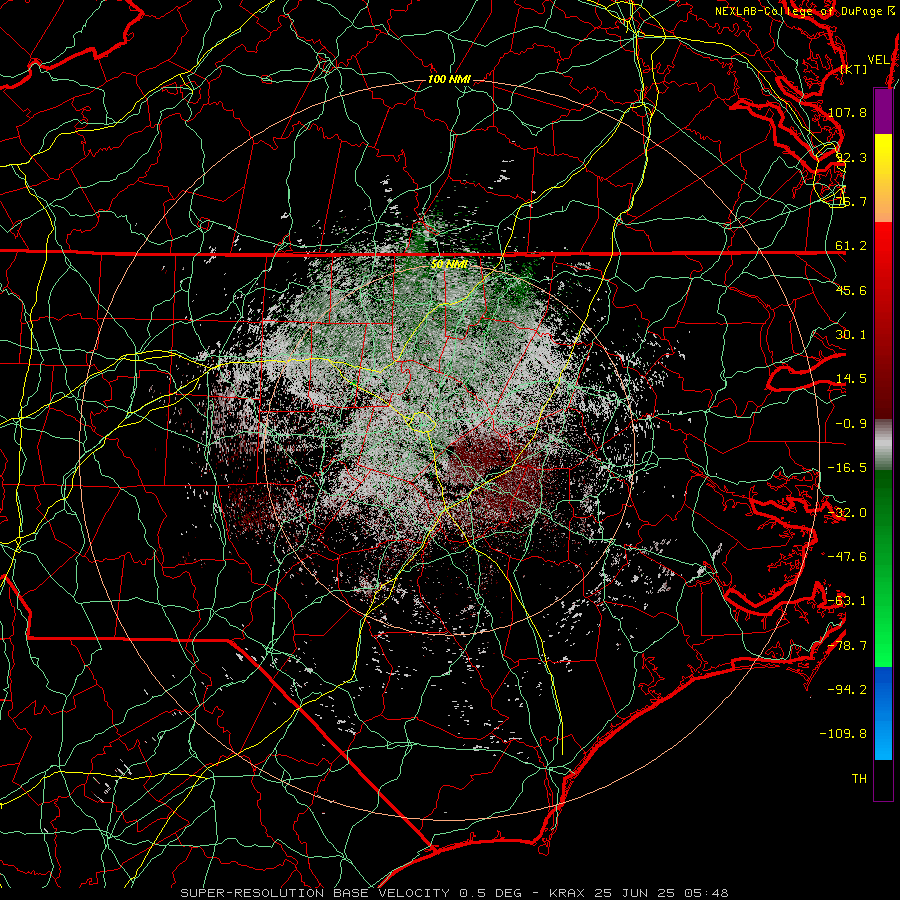Select the 50 NMI range ring label
Screen dimensions: 900x900
pyautogui.click(x=449, y=264)
